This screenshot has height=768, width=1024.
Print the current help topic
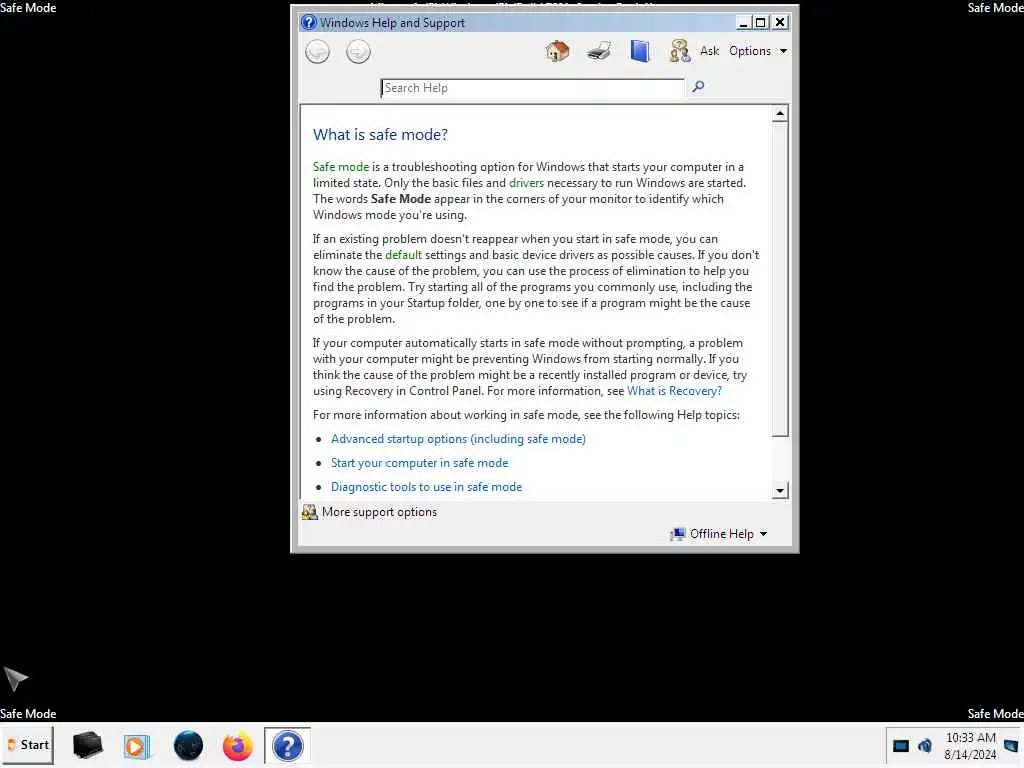coord(599,51)
